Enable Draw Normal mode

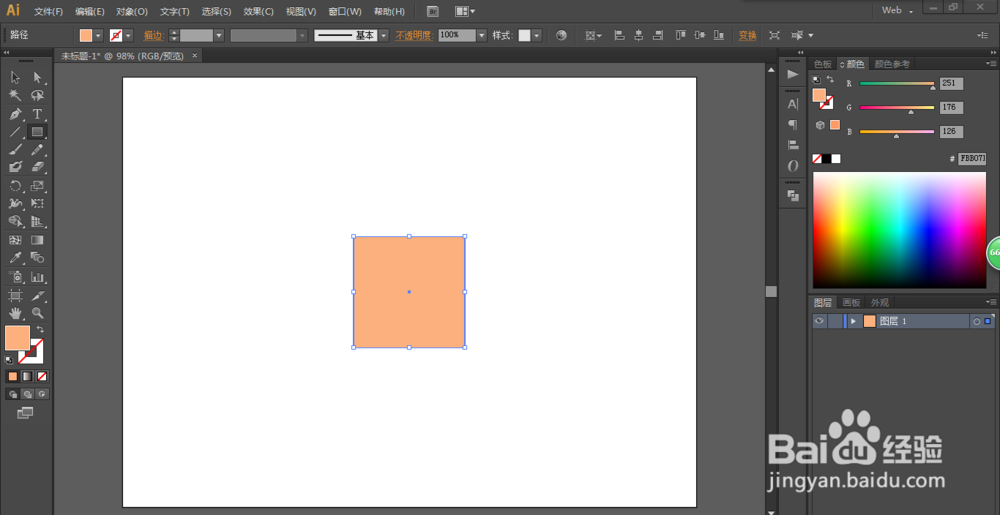pyautogui.click(x=13, y=395)
